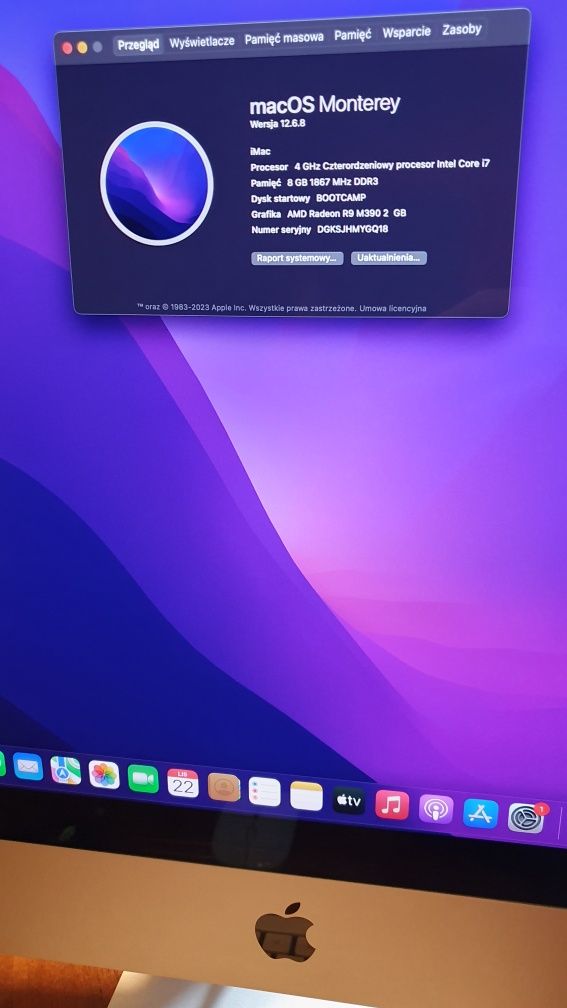Click the Wersja 12.6.8 version text
The image size is (567, 1008).
(277, 123)
